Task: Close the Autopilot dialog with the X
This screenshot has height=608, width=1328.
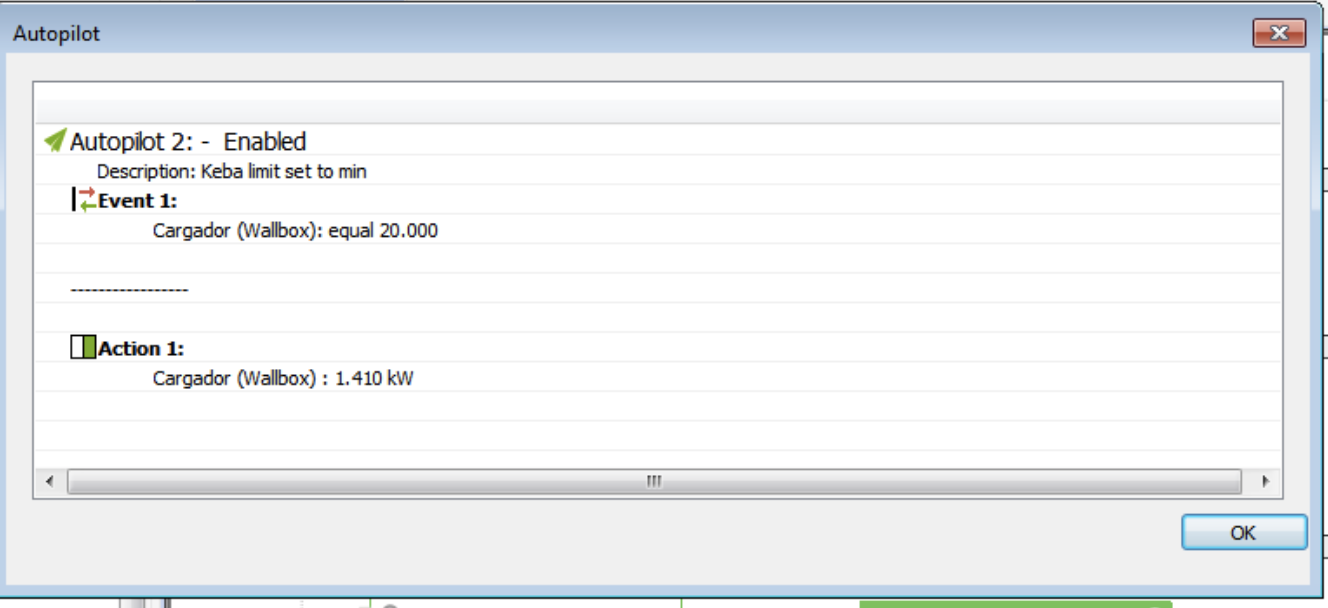Action: pyautogui.click(x=1279, y=34)
